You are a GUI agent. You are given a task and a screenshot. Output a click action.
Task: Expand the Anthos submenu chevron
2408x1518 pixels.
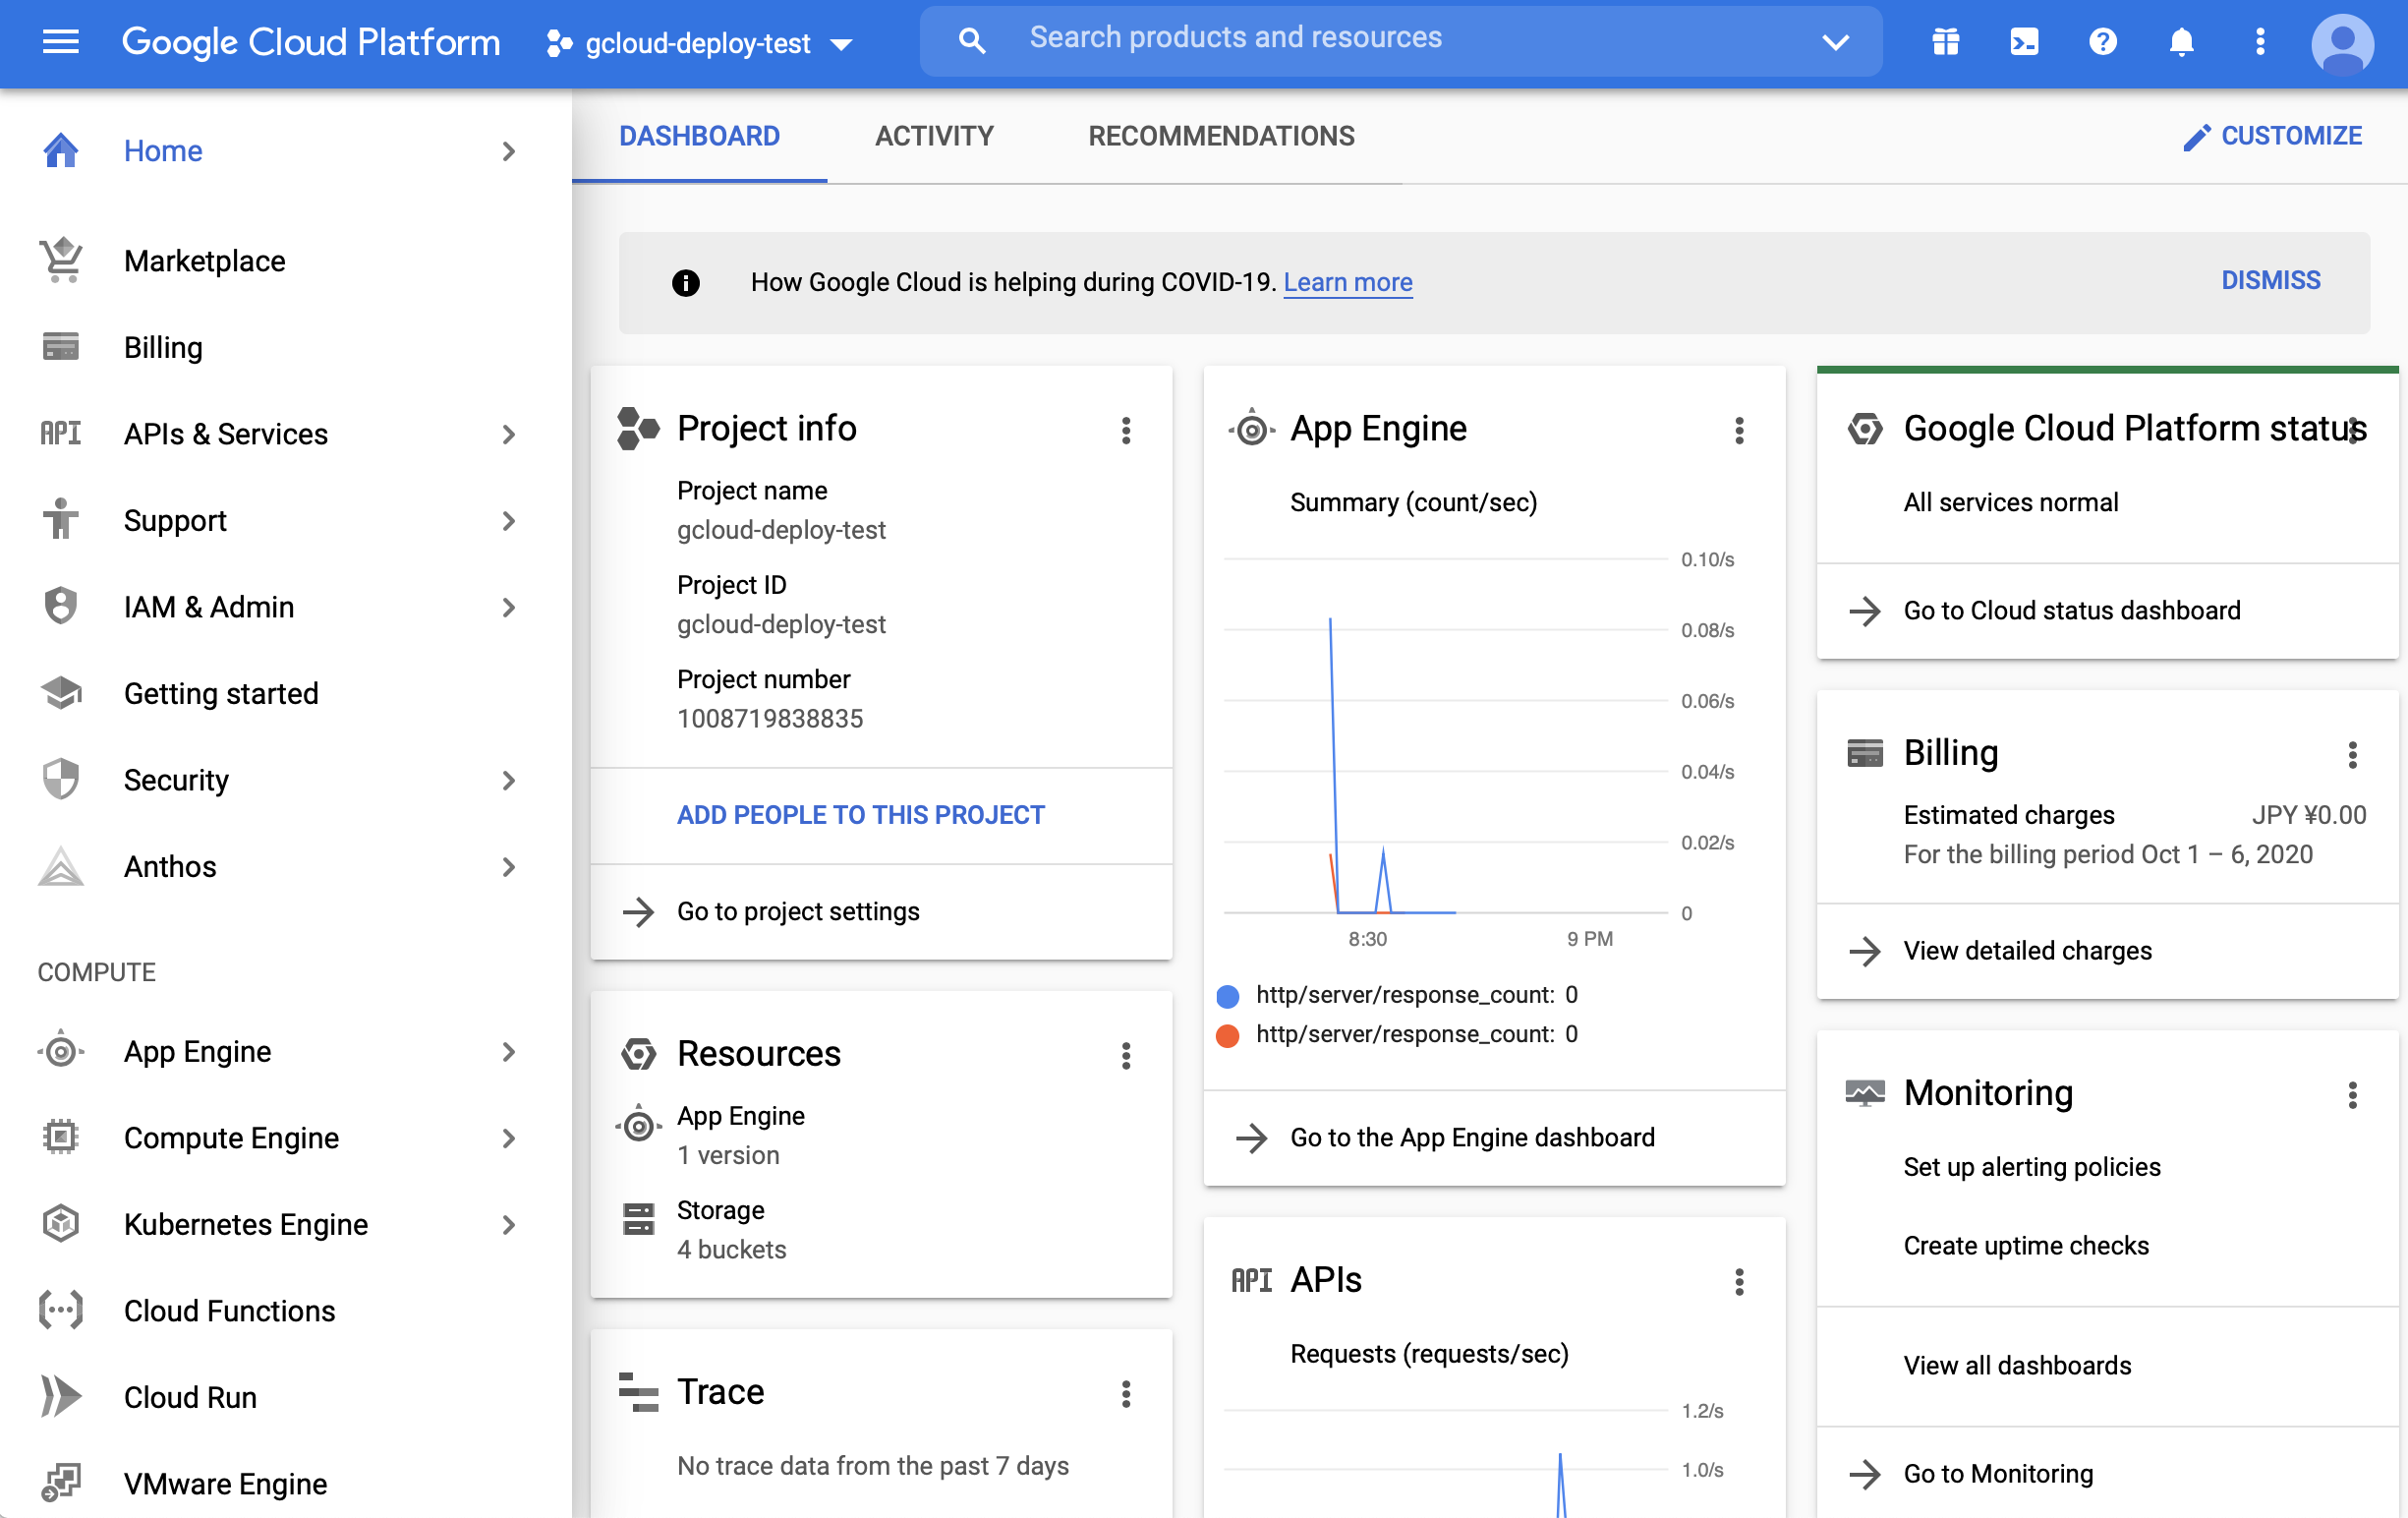tap(509, 867)
